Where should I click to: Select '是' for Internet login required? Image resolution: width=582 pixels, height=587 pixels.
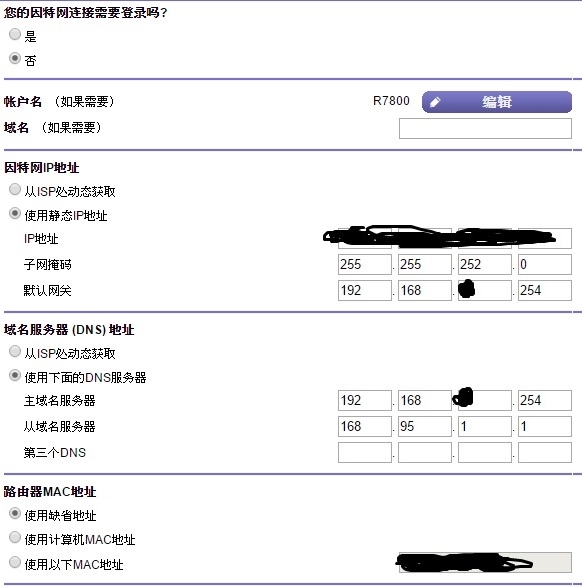point(15,34)
